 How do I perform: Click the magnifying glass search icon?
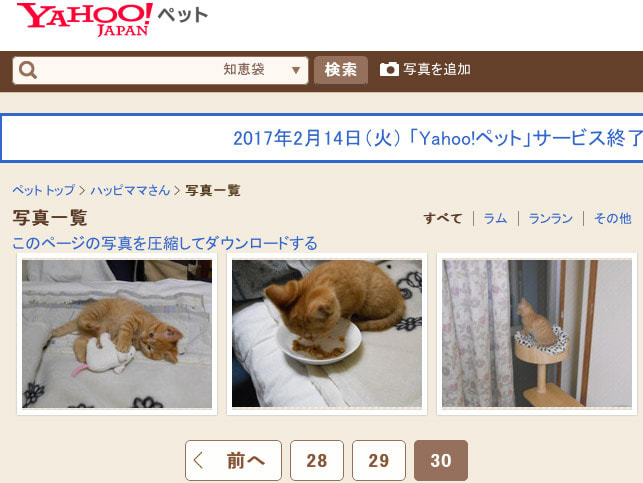coord(28,70)
